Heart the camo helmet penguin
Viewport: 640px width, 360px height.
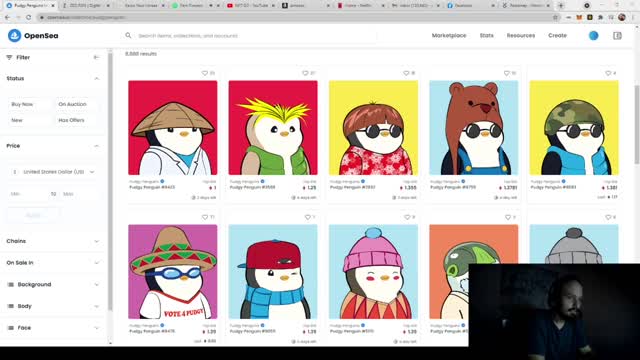[608, 73]
